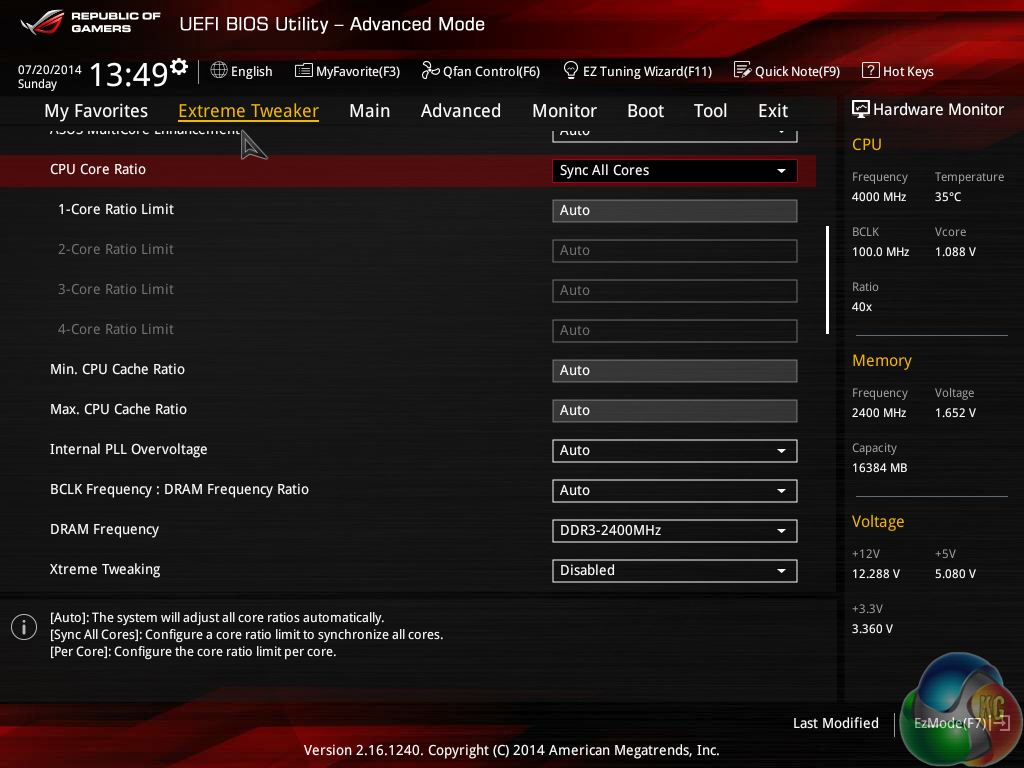Click the 07/20/2014 date text

tap(50, 69)
